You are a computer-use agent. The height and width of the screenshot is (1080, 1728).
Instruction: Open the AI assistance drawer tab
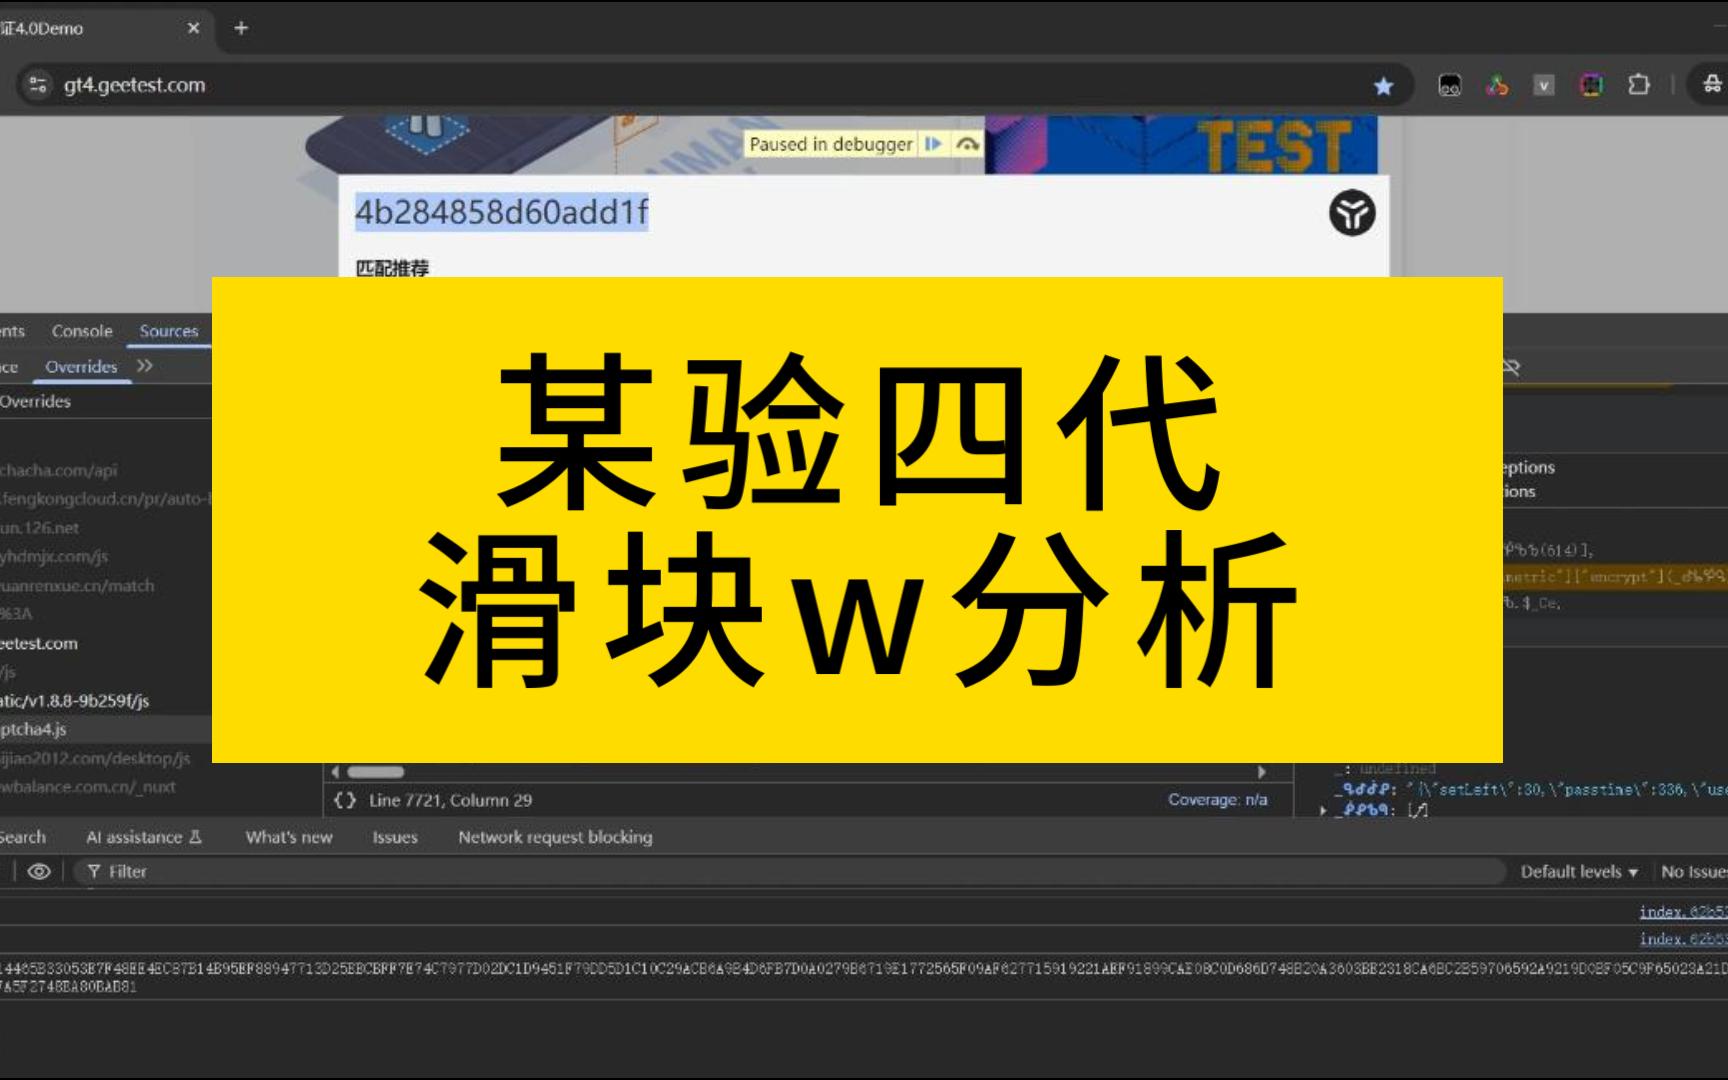(x=144, y=837)
